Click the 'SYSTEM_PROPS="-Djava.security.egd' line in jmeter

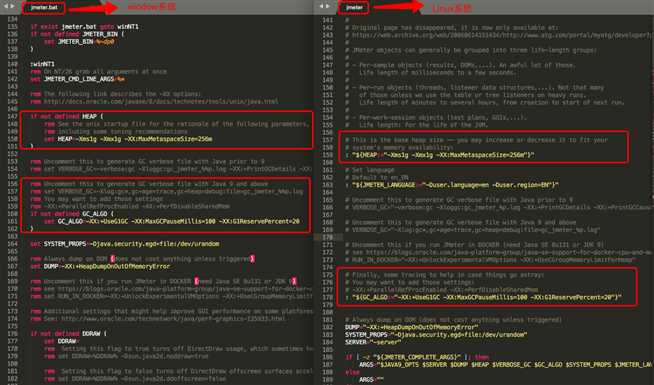coord(436,335)
